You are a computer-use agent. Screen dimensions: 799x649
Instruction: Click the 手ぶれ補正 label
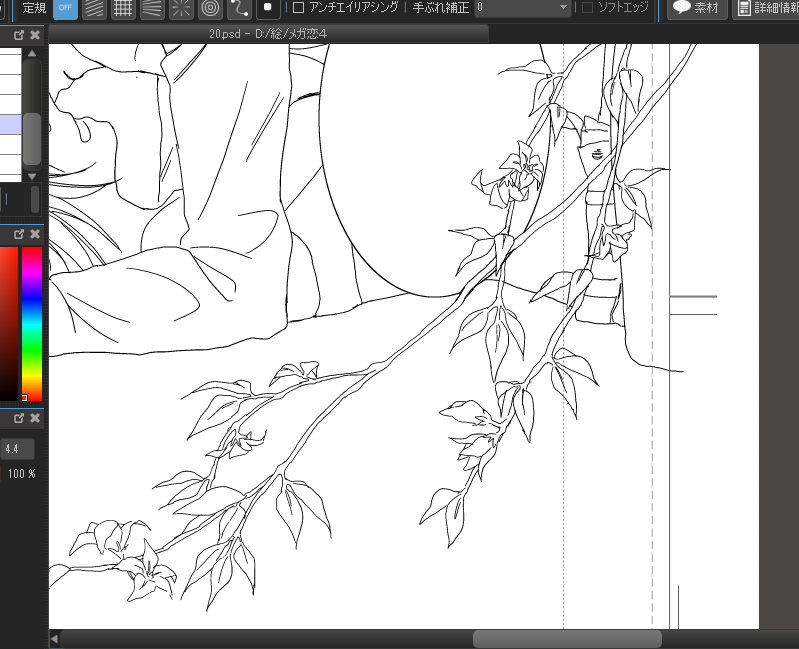pyautogui.click(x=441, y=8)
